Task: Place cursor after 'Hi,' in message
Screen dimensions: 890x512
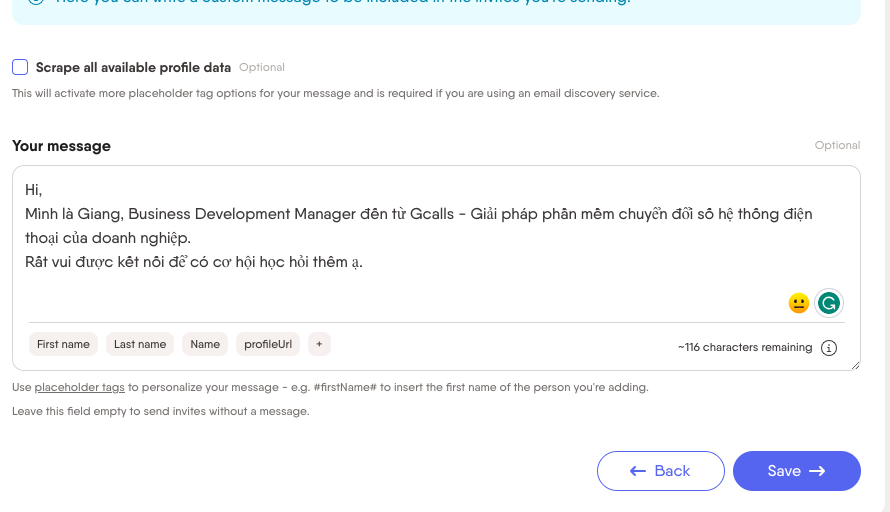Action: point(44,190)
